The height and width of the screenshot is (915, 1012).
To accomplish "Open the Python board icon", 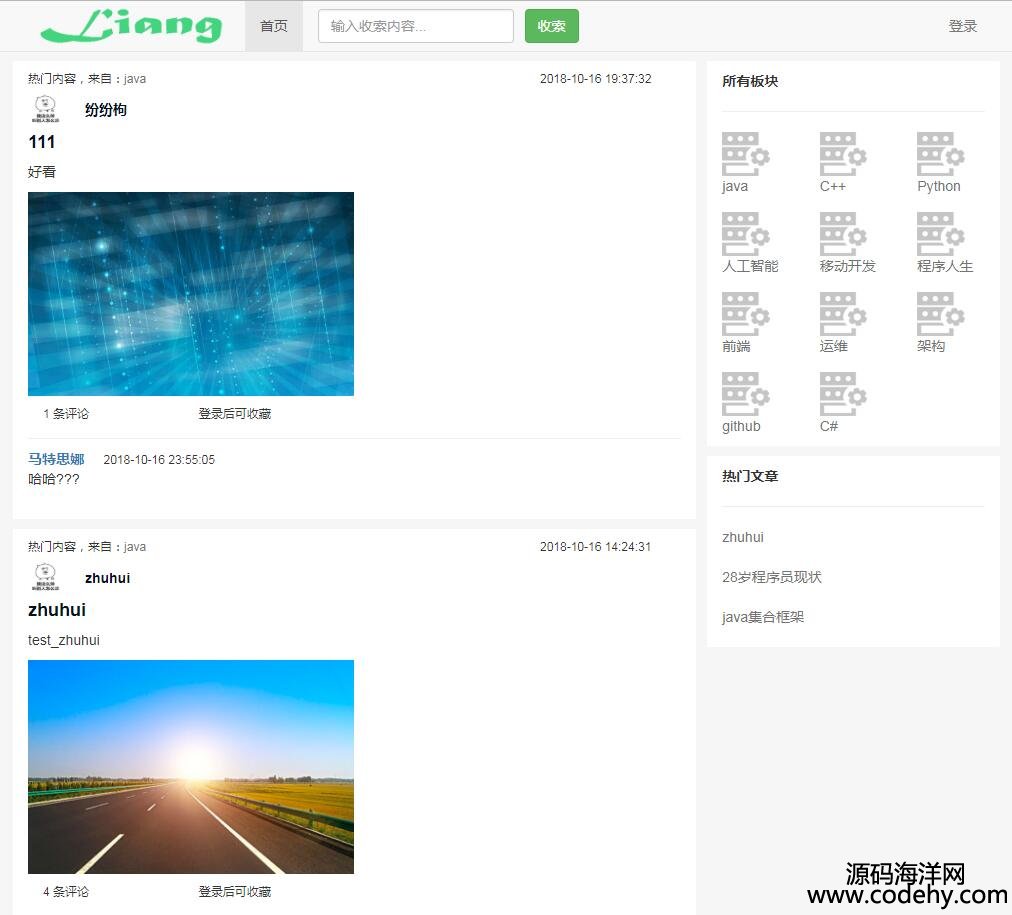I will [x=940, y=154].
